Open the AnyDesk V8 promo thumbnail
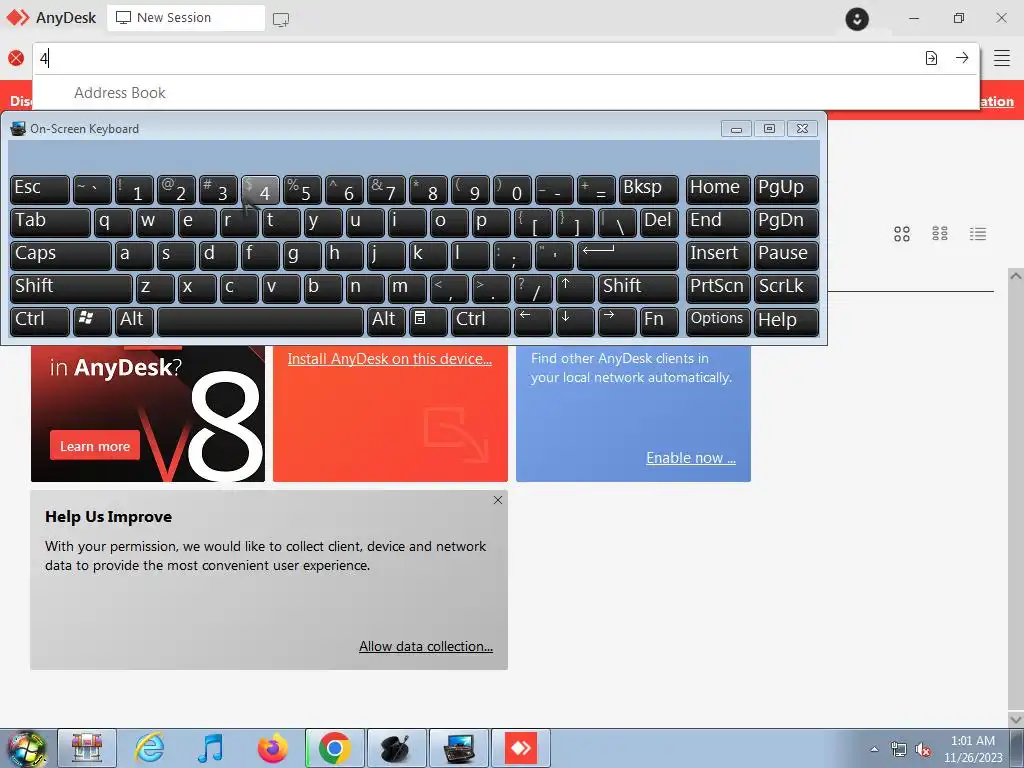Image resolution: width=1024 pixels, height=768 pixels. [148, 414]
